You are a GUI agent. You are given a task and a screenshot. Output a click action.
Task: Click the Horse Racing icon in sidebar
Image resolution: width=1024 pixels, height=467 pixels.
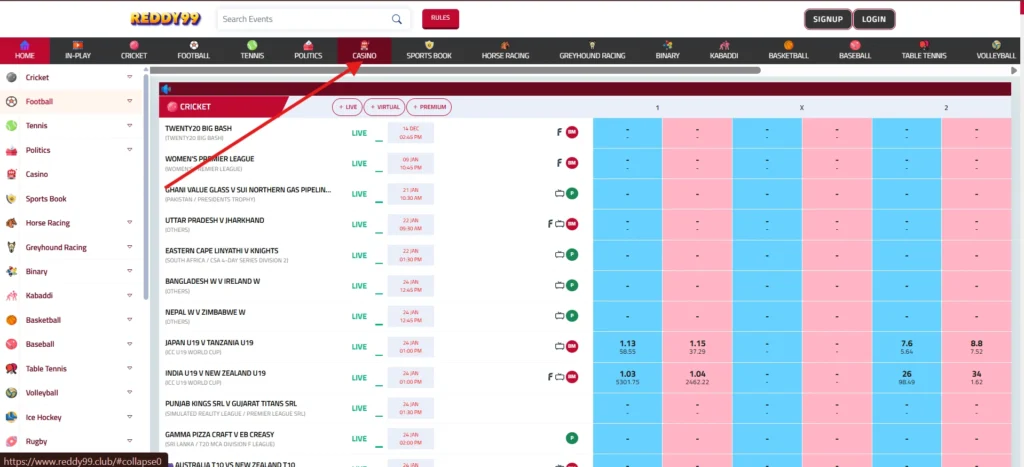point(12,223)
